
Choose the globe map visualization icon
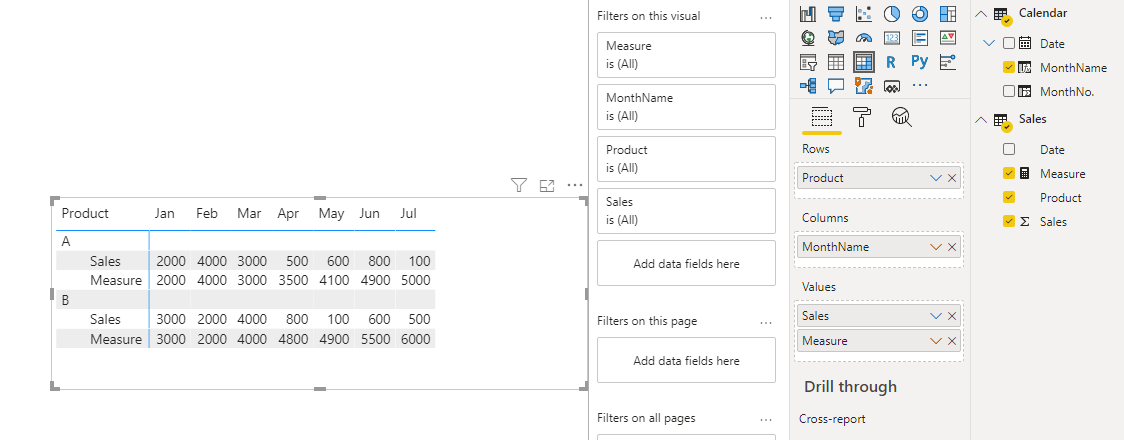809,37
